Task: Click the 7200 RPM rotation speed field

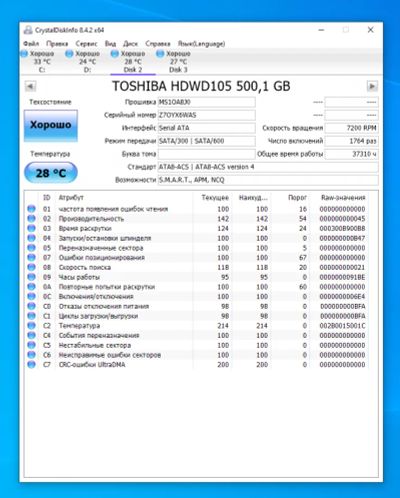Action: (351, 128)
